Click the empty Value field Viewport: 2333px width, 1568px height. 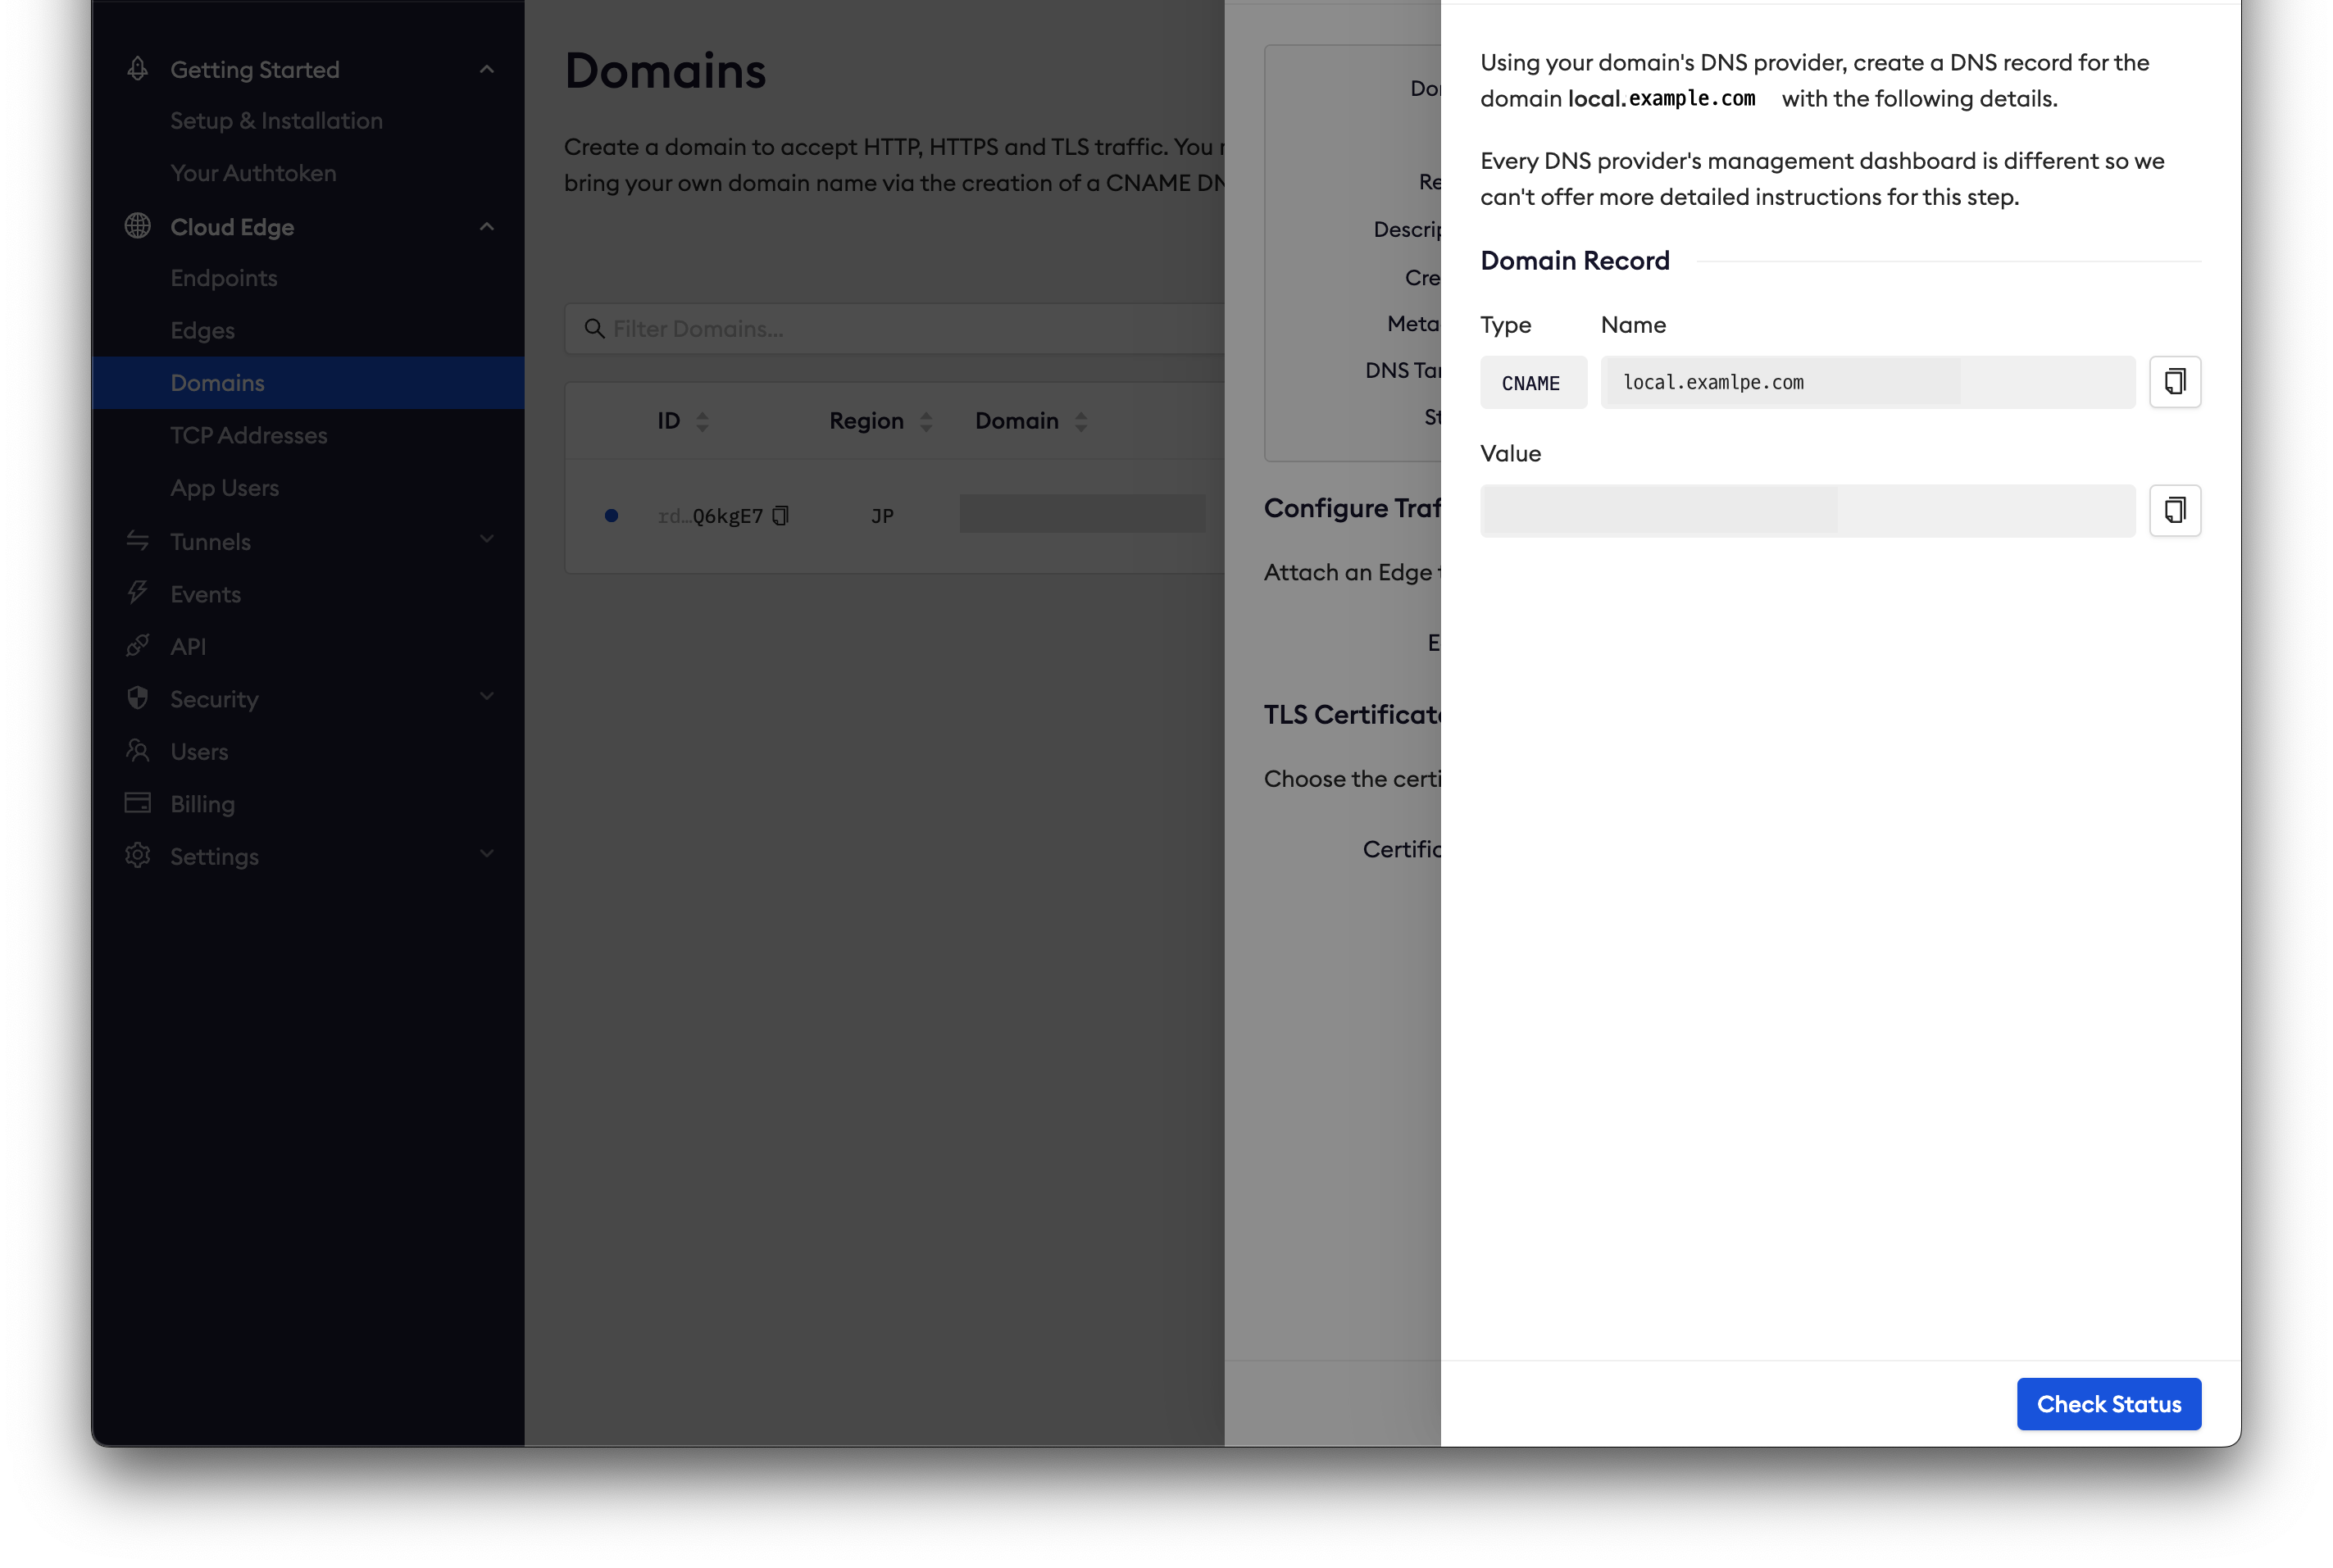click(x=1807, y=511)
